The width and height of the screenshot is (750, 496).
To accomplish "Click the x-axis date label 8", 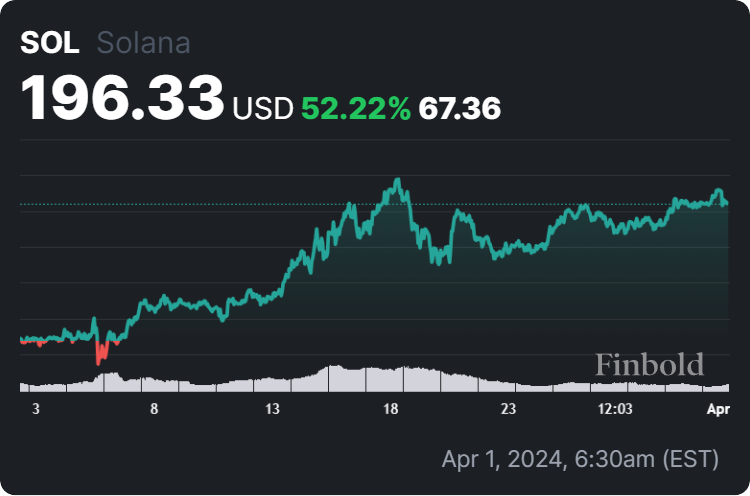I will click(x=154, y=409).
